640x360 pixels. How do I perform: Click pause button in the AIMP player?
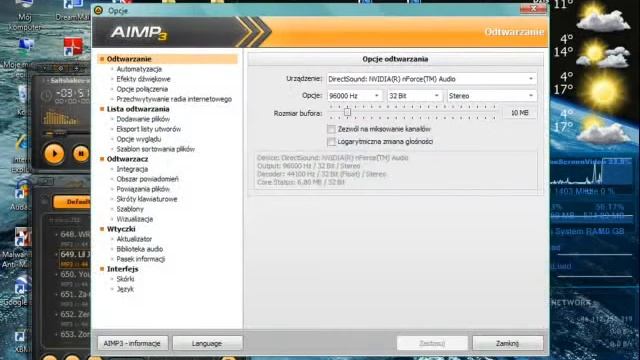81,154
